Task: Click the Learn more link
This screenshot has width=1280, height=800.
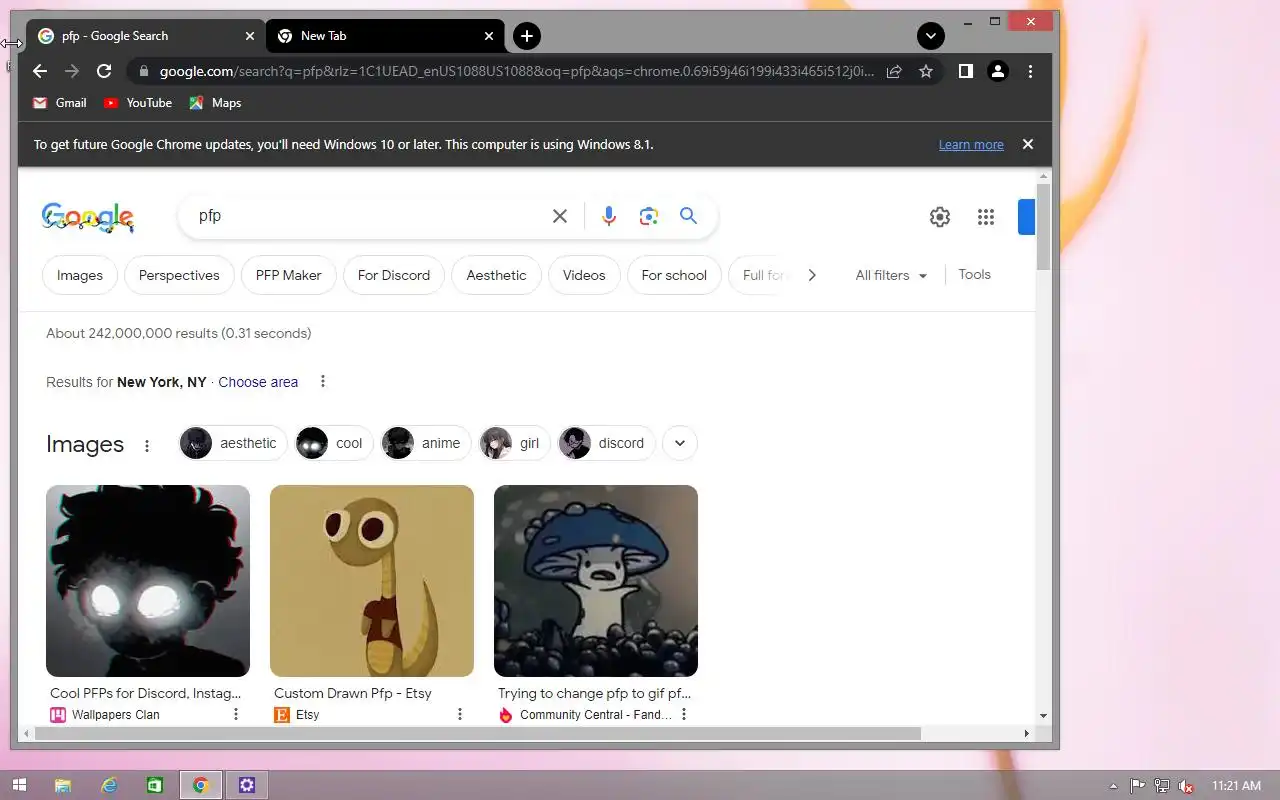Action: click(x=971, y=145)
